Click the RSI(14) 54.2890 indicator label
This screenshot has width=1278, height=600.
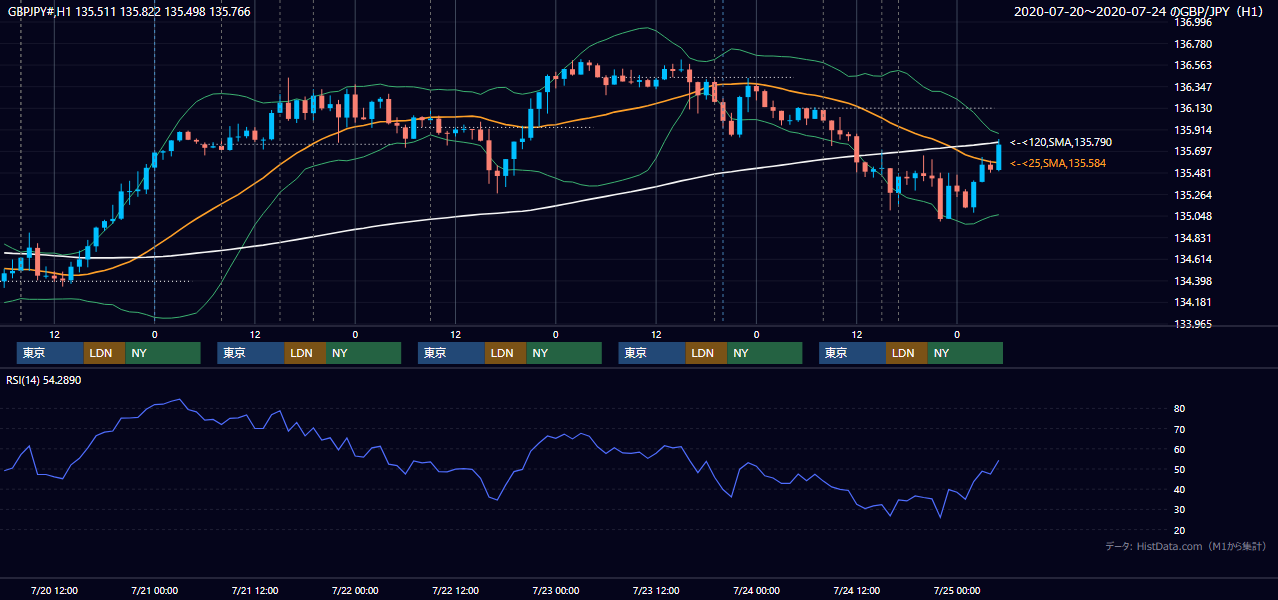click(x=43, y=380)
